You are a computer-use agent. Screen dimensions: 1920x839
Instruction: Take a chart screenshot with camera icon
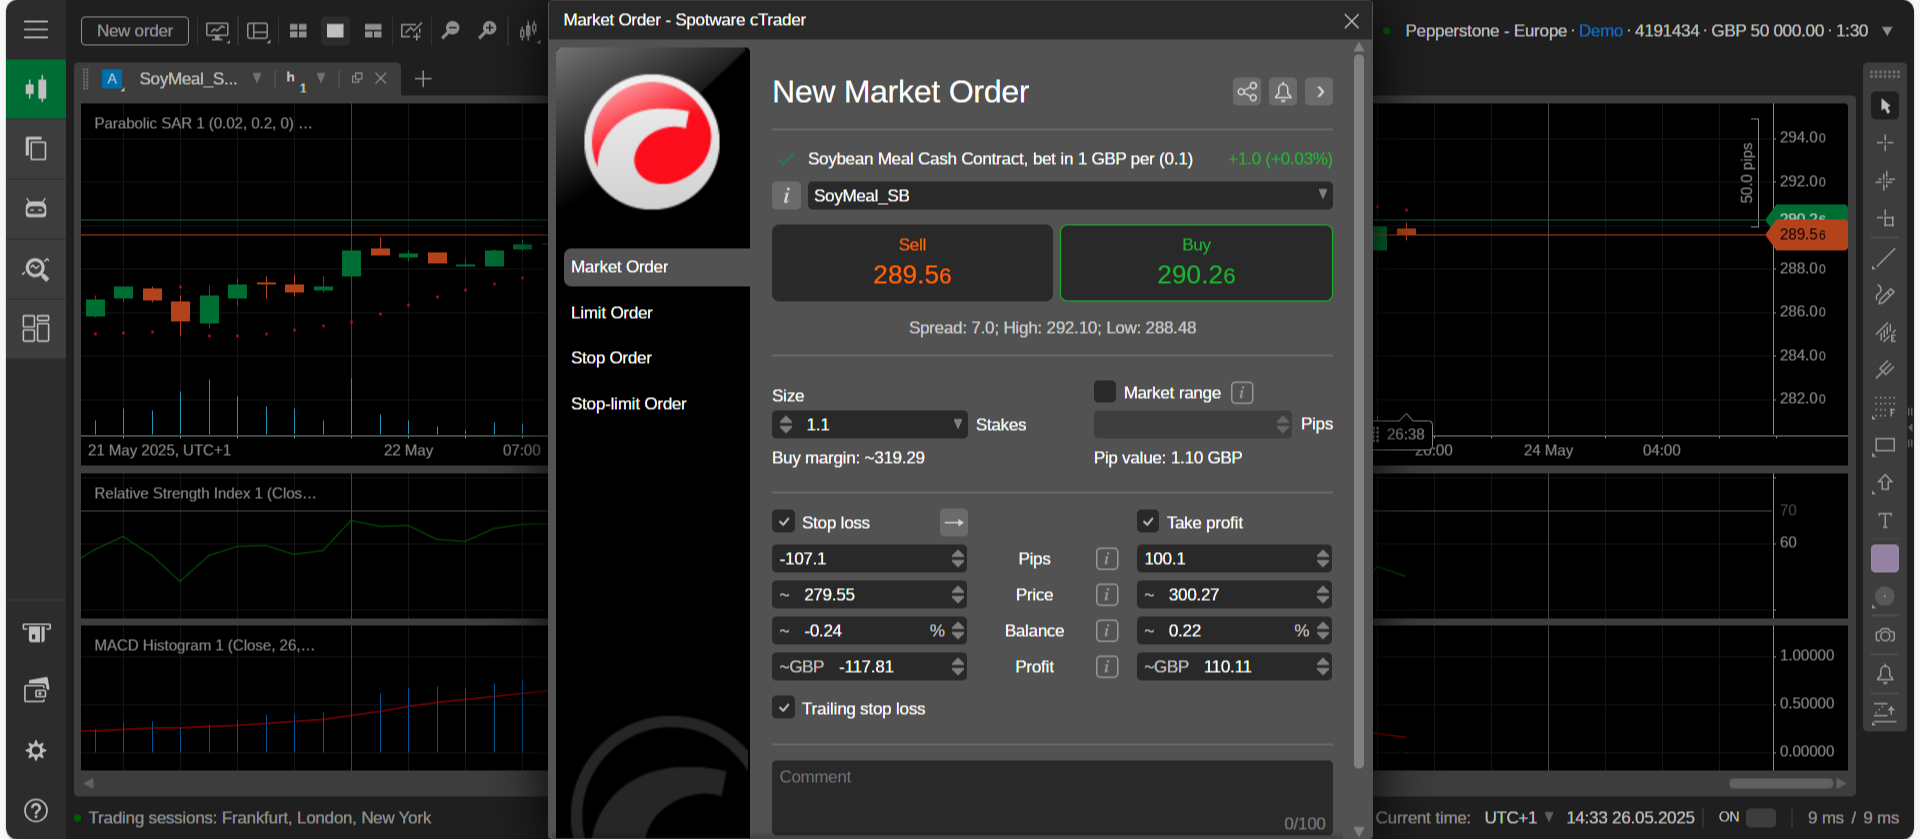(1885, 635)
